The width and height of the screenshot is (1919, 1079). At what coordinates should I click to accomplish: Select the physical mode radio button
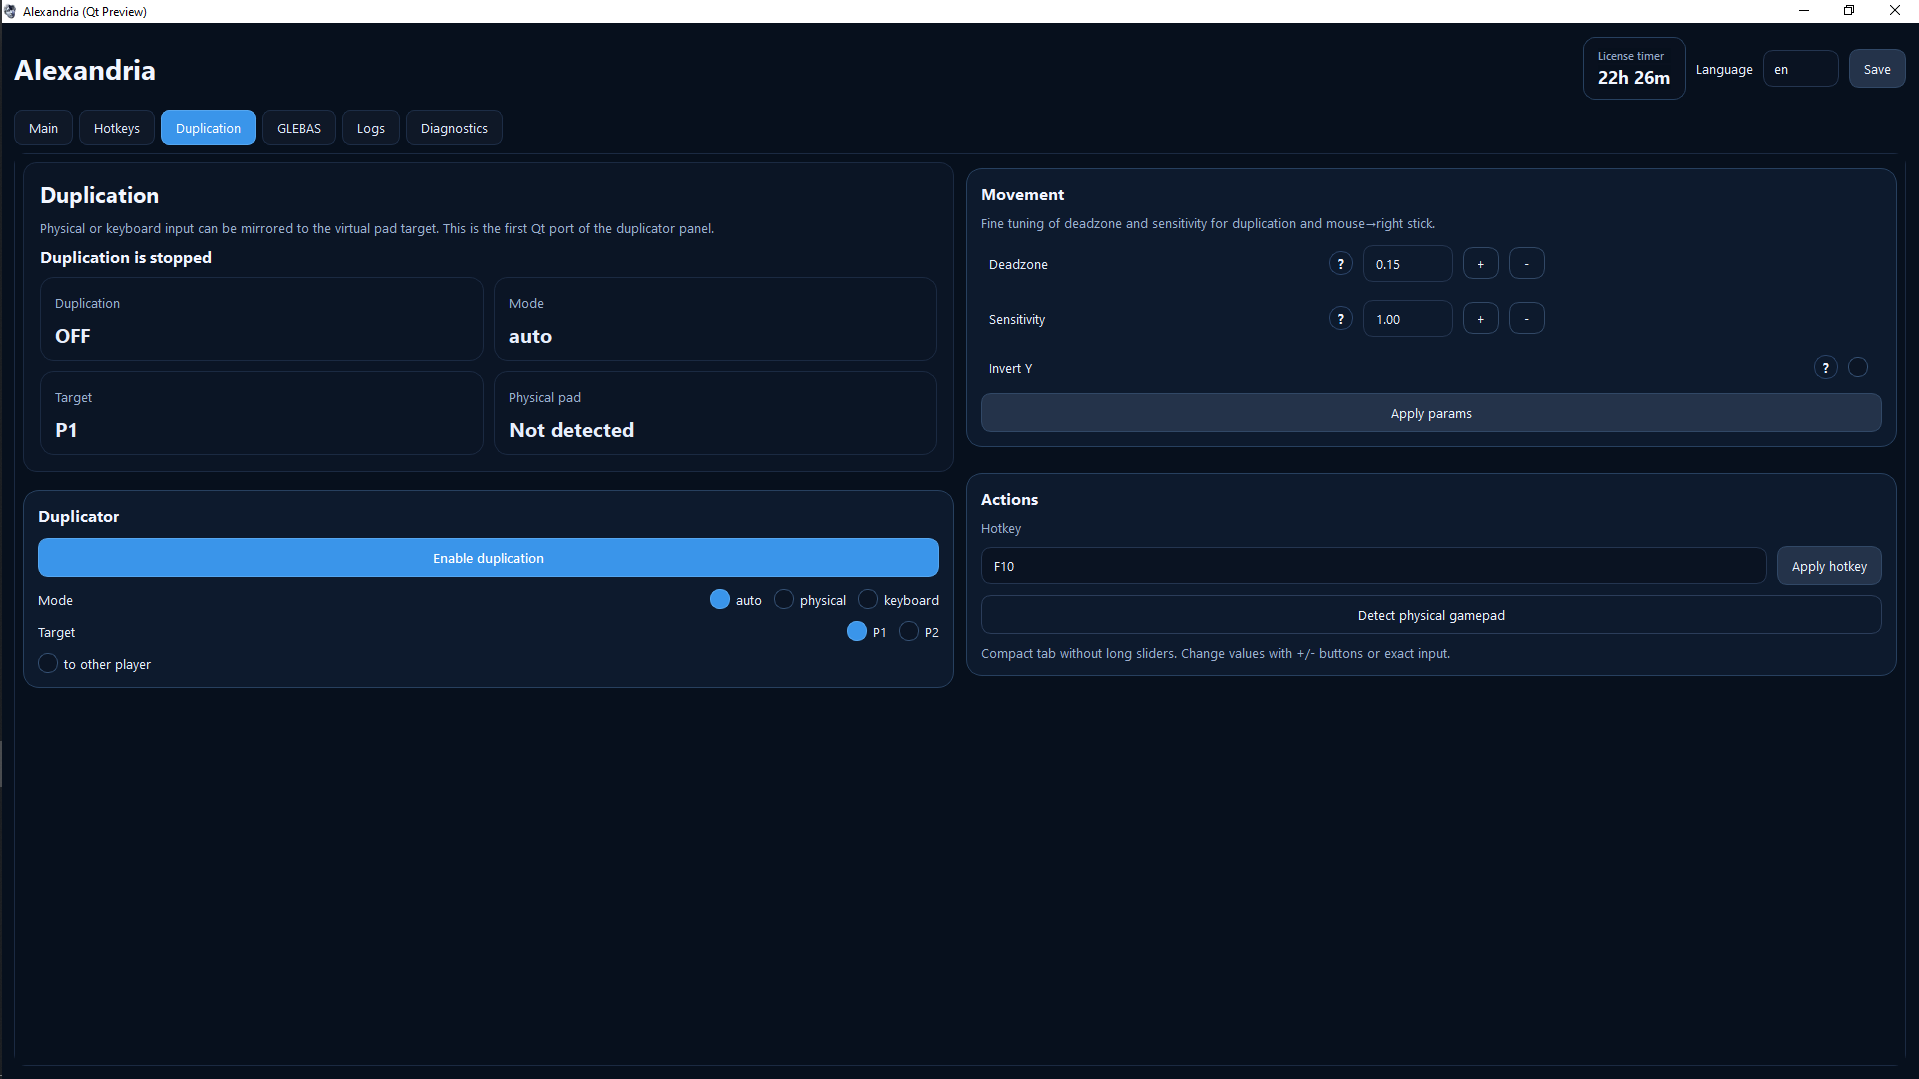784,600
